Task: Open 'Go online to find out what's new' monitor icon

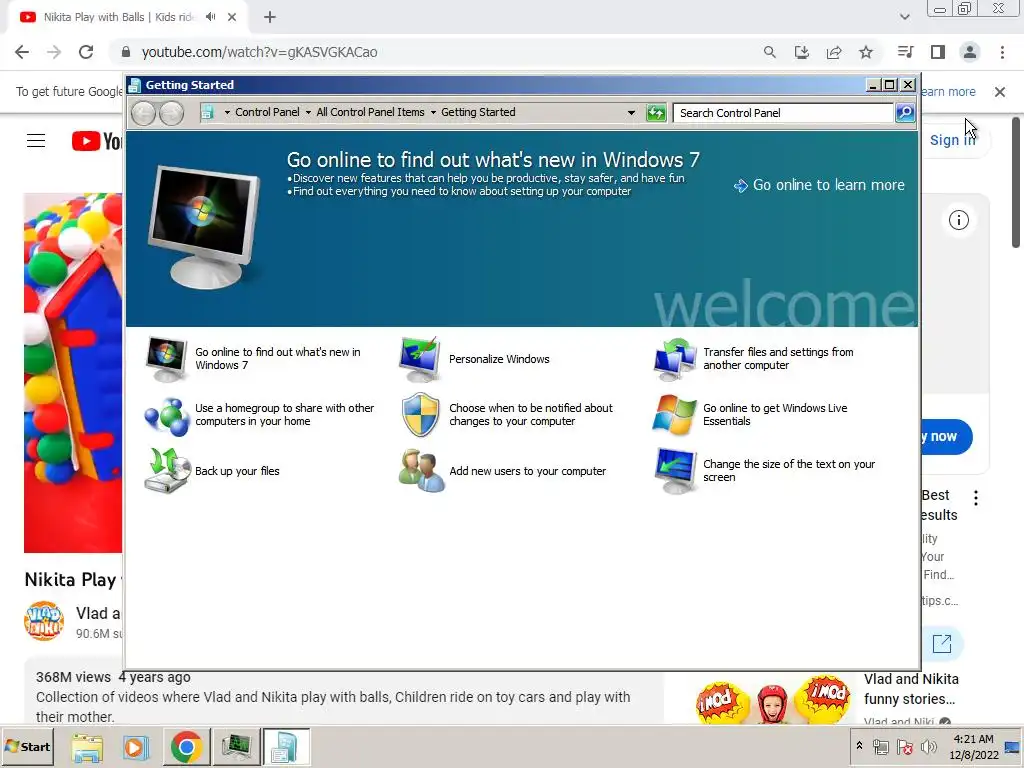Action: coord(167,359)
